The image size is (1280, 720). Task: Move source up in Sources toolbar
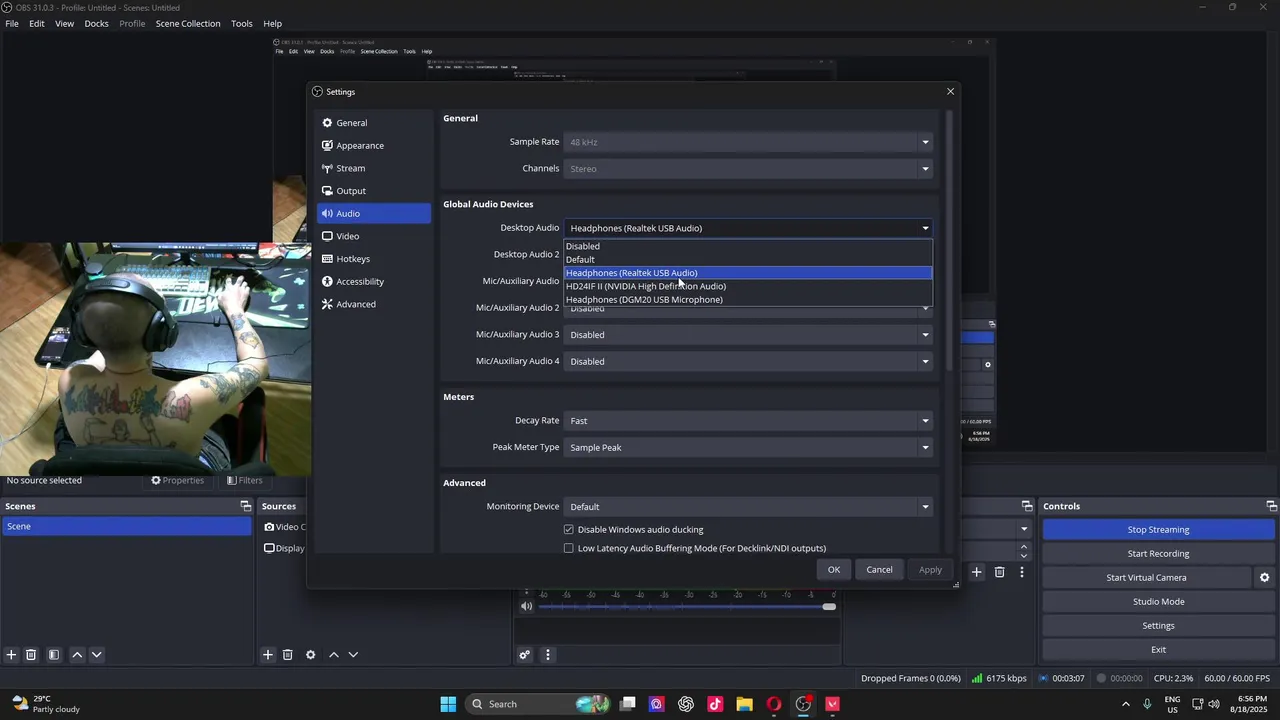pos(334,655)
